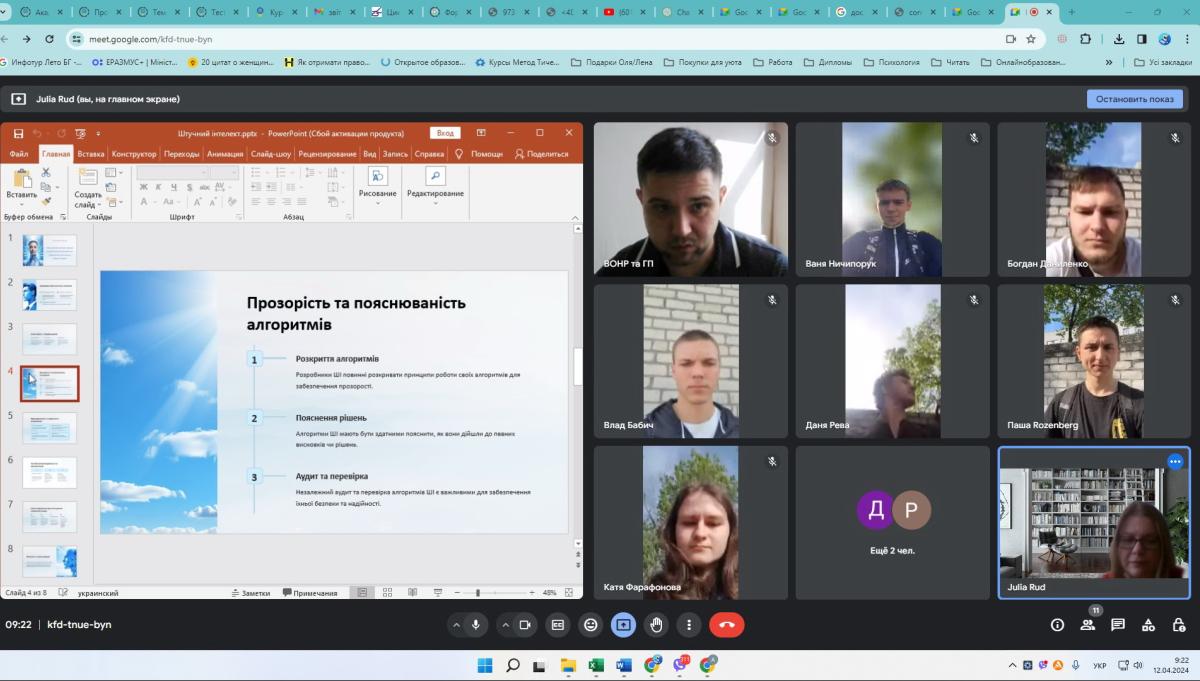End the call with the red hang-up button

point(726,625)
